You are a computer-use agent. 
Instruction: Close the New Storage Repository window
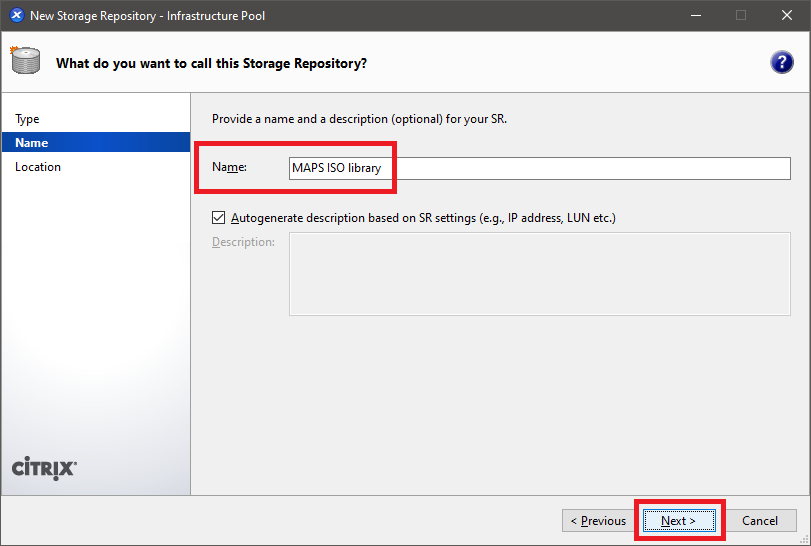pyautogui.click(x=787, y=16)
